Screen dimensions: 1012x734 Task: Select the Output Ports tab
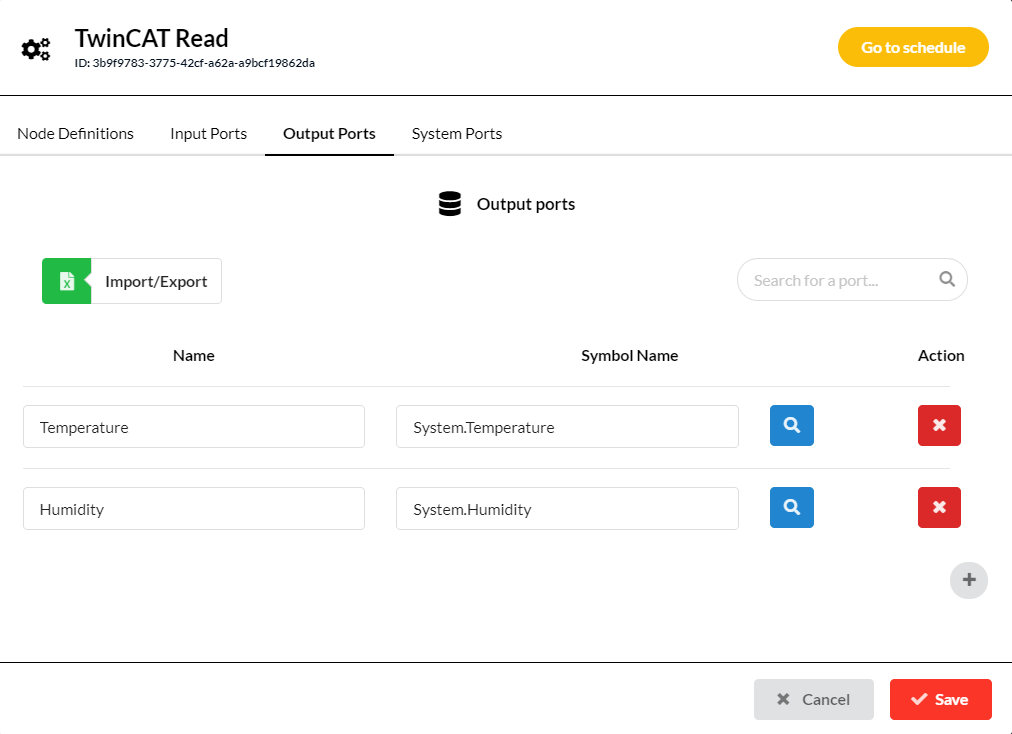[329, 134]
